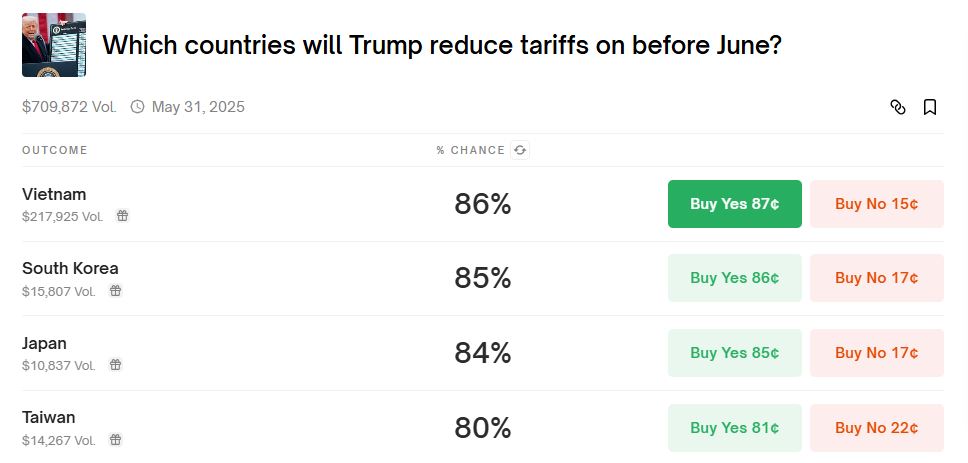Open the gift rewards icon under Japan
The width and height of the screenshot is (968, 463).
point(115,365)
